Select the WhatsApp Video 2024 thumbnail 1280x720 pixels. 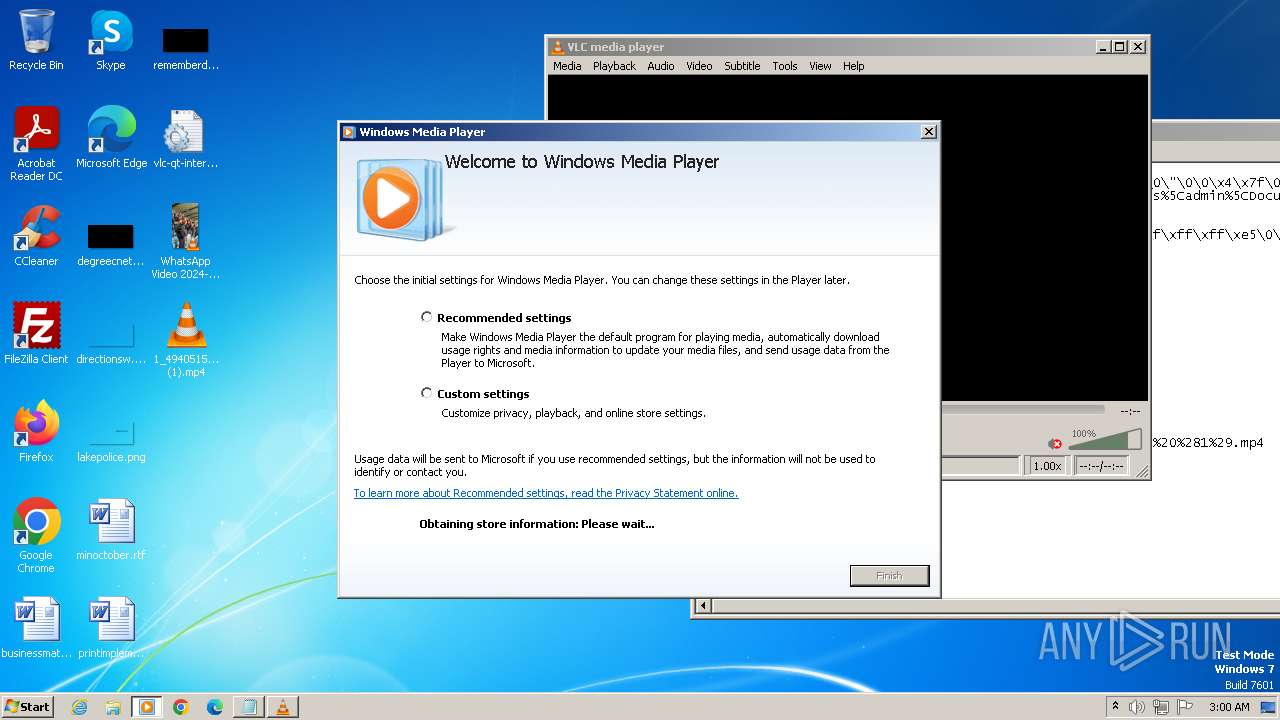click(185, 242)
